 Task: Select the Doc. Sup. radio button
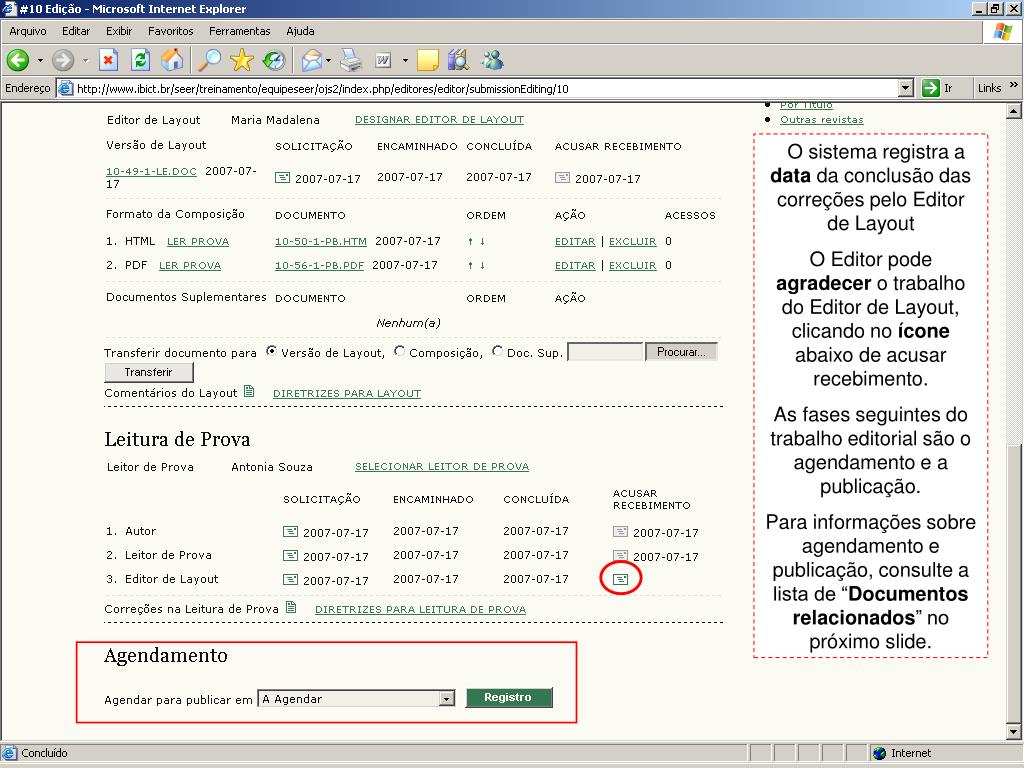tap(497, 352)
